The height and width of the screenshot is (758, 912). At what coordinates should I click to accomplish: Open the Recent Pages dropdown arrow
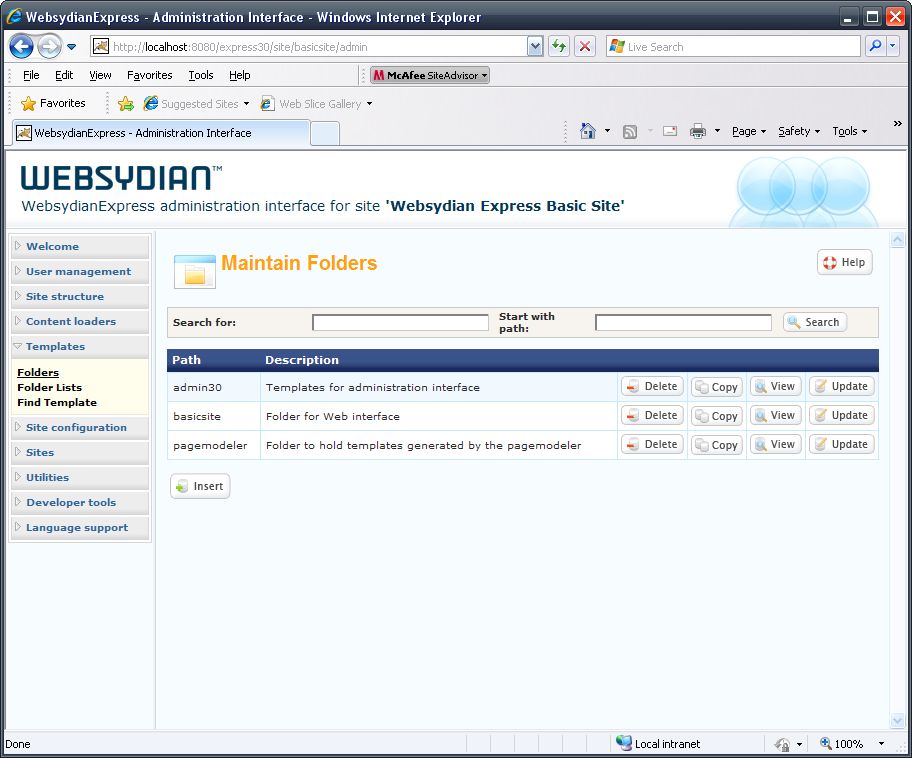pos(71,47)
